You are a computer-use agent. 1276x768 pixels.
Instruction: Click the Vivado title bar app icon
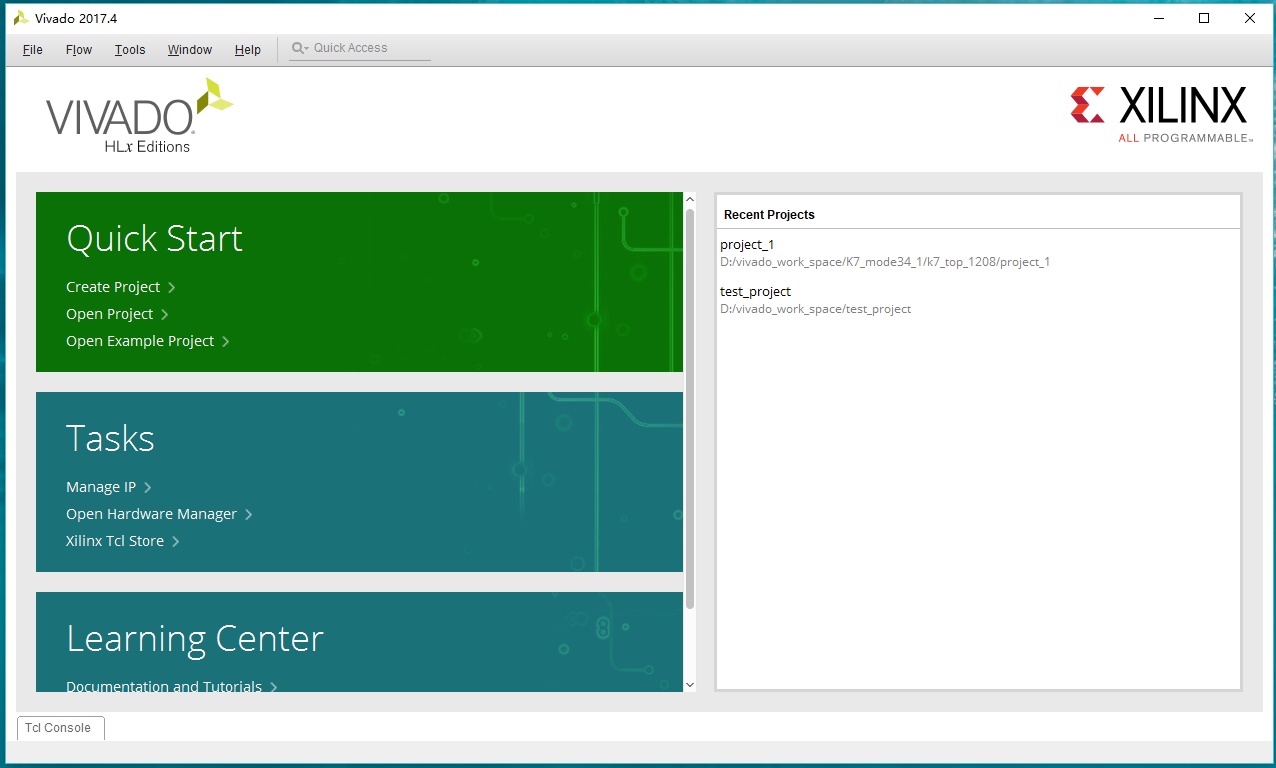(21, 18)
